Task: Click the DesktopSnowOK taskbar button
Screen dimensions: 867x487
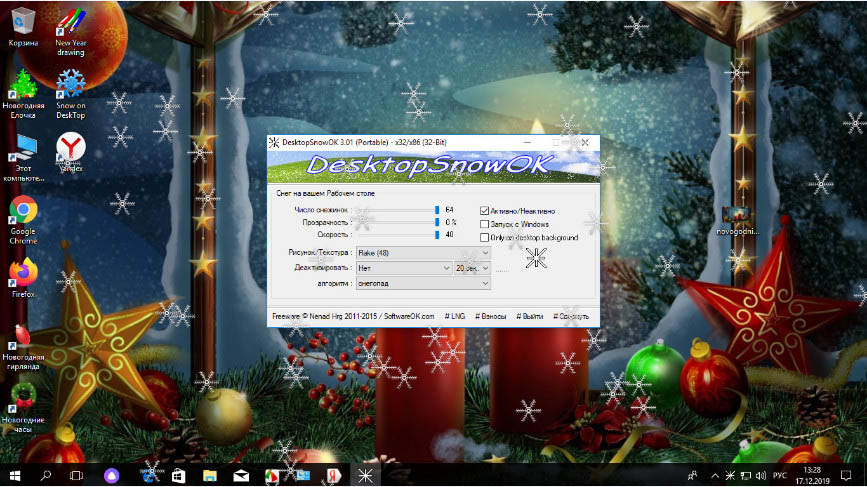Action: 365,475
